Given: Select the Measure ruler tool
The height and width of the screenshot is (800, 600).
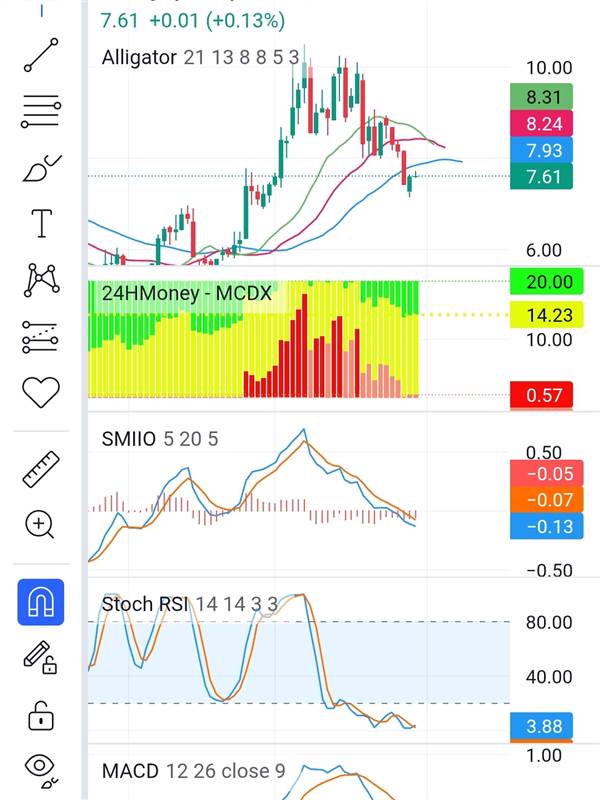Looking at the screenshot, I should [41, 469].
